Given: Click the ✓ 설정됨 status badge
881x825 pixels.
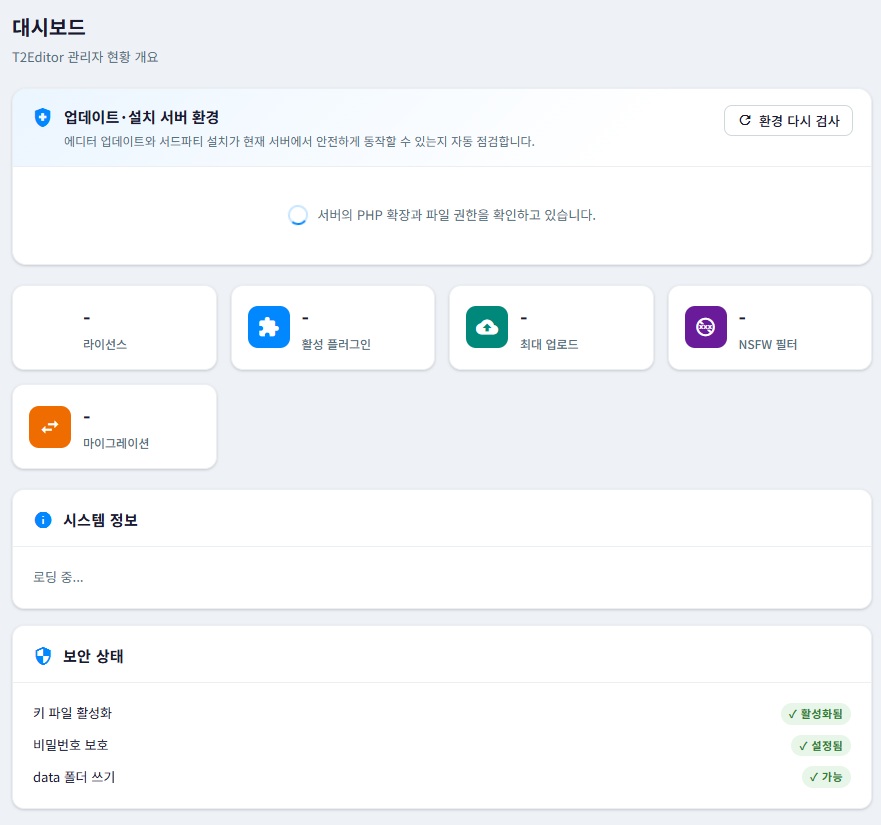Looking at the screenshot, I should [821, 746].
